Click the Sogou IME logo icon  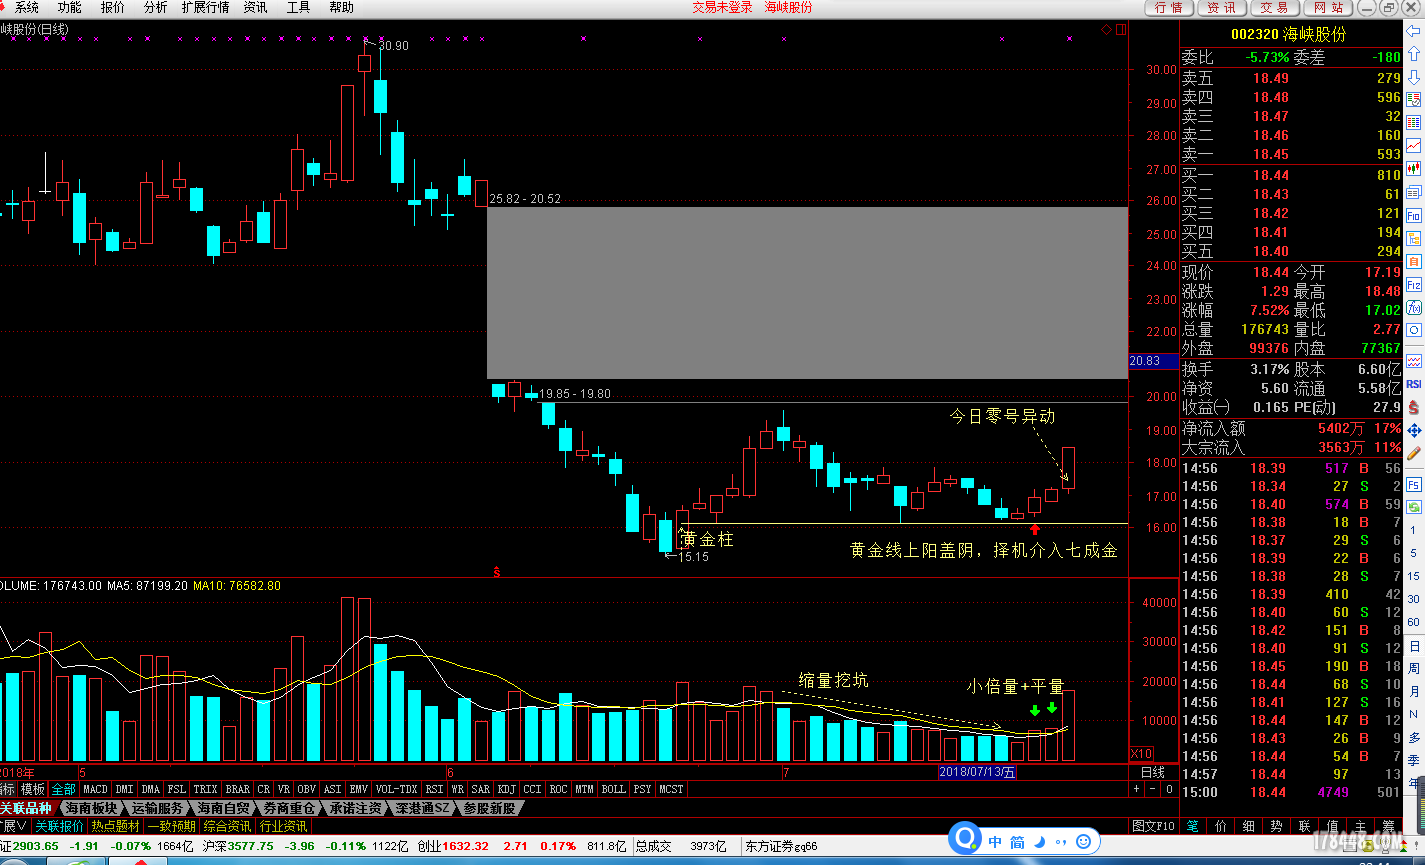[x=966, y=839]
